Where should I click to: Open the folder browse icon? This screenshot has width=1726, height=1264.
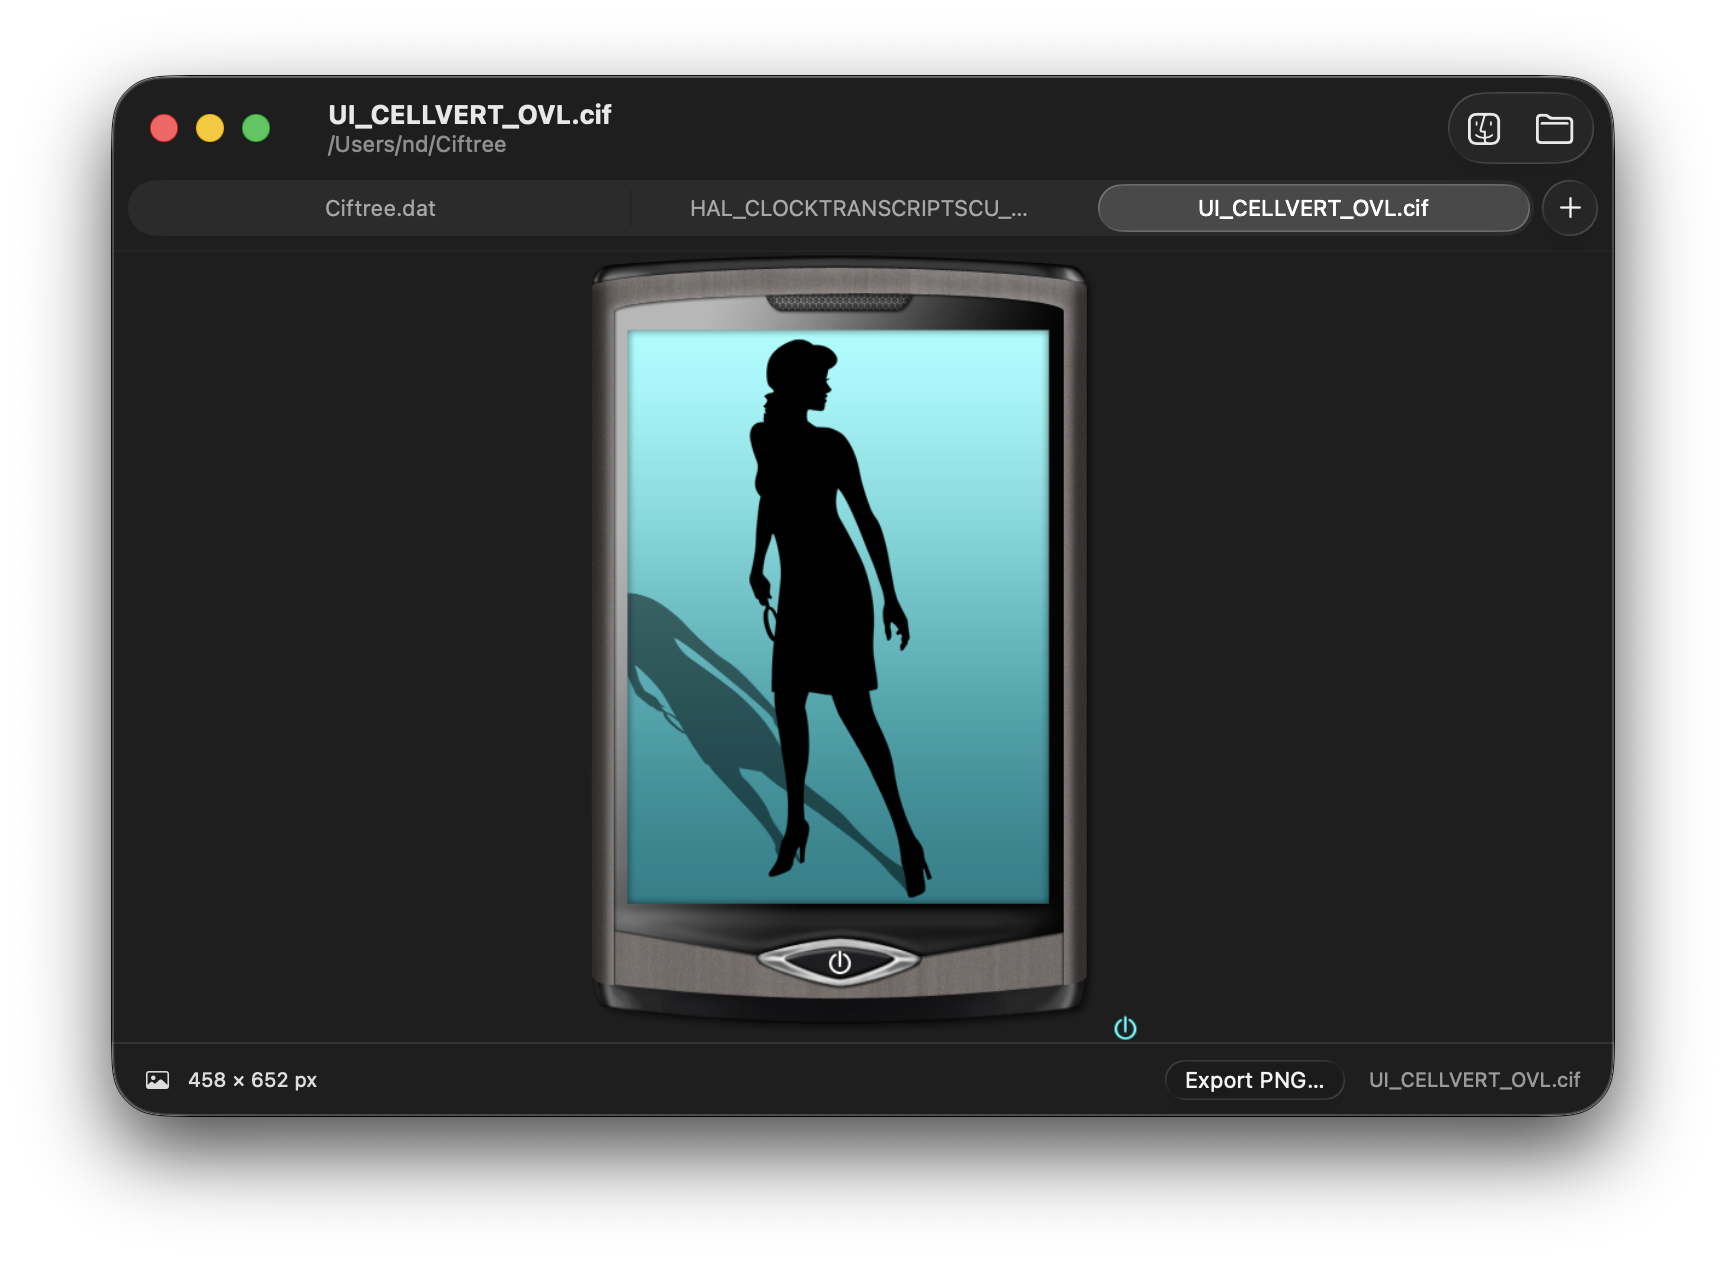coord(1554,128)
